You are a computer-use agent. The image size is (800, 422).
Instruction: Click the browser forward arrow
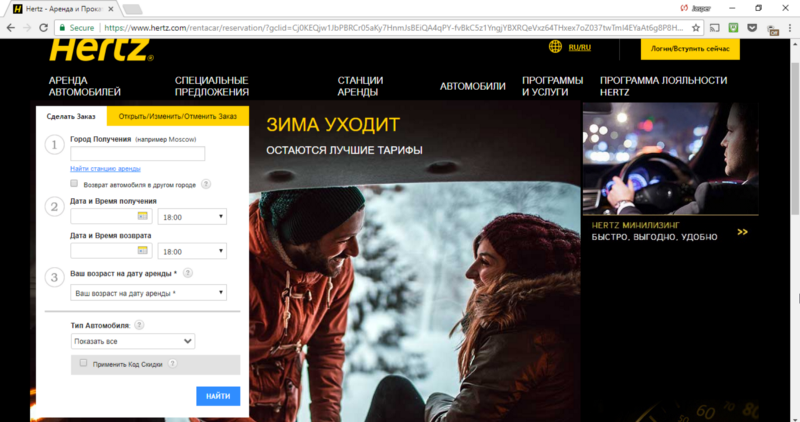click(27, 28)
